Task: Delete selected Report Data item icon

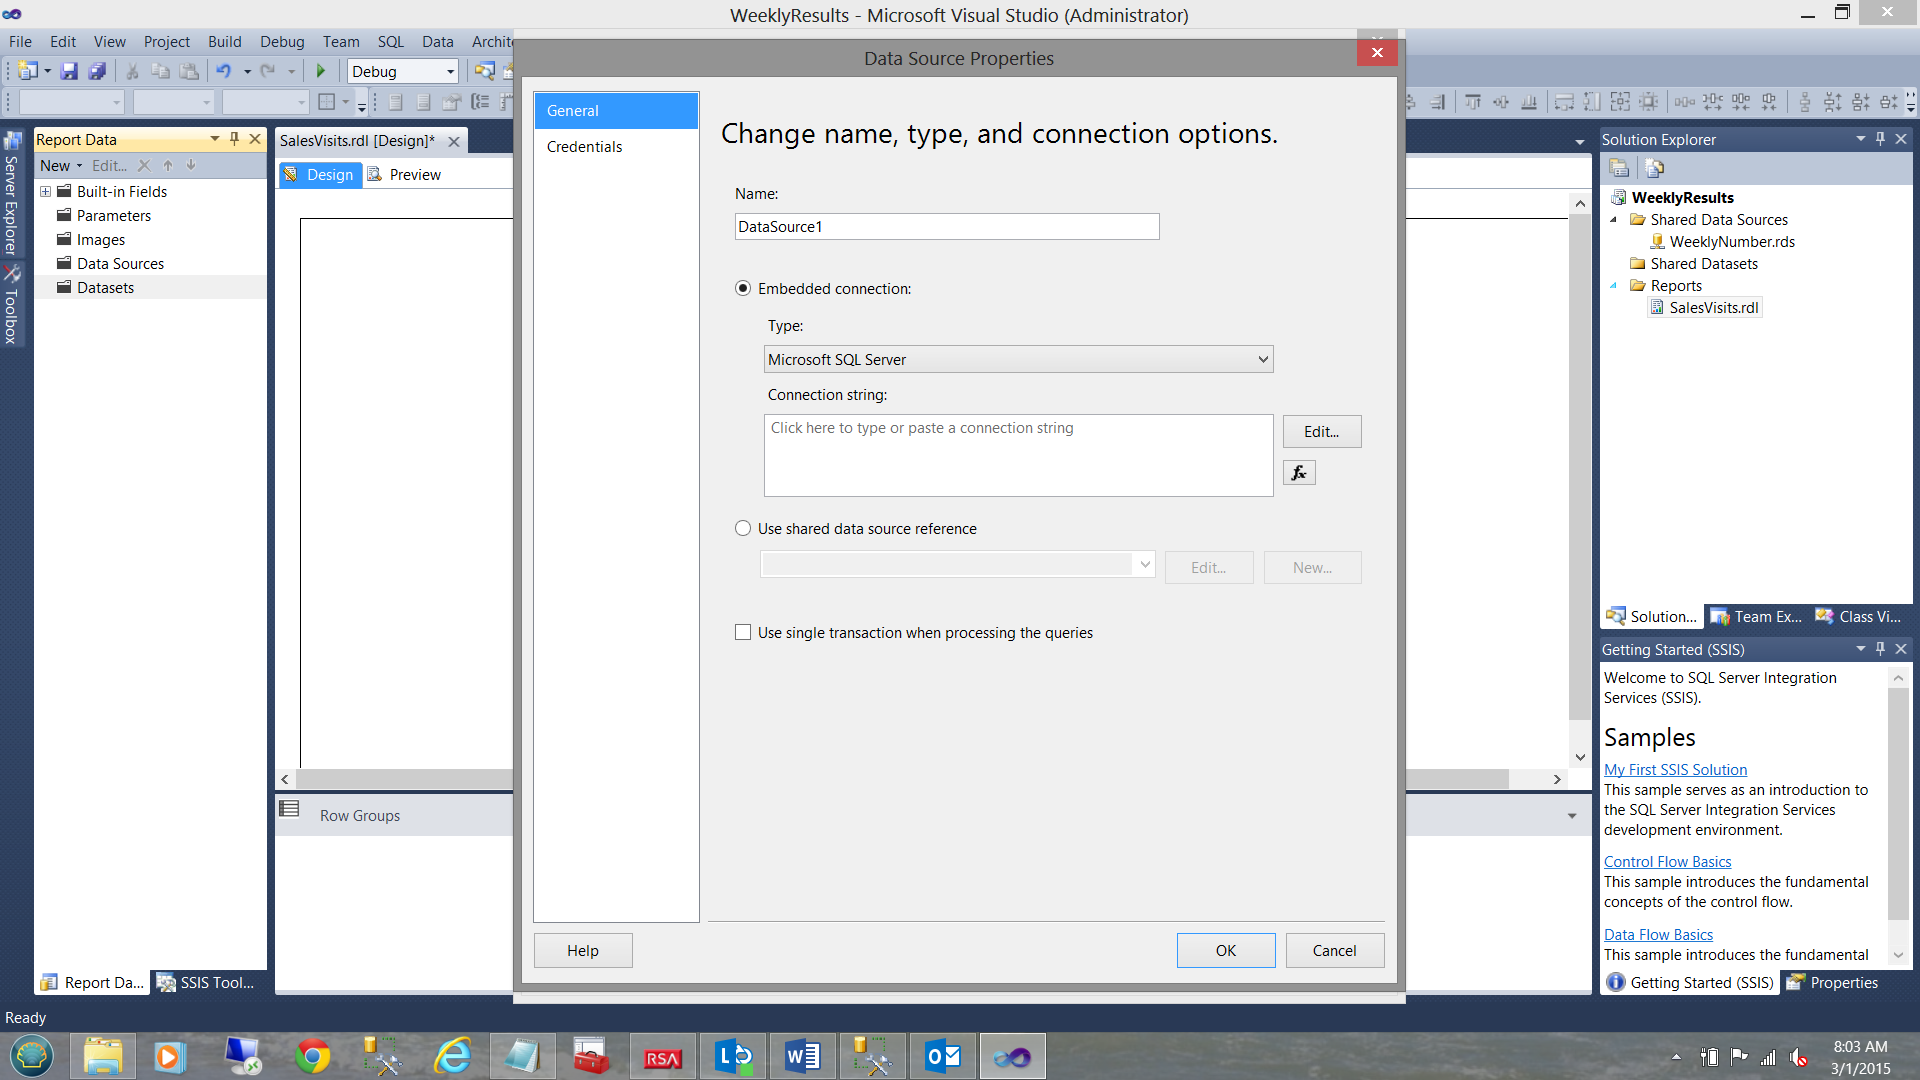Action: coord(144,166)
